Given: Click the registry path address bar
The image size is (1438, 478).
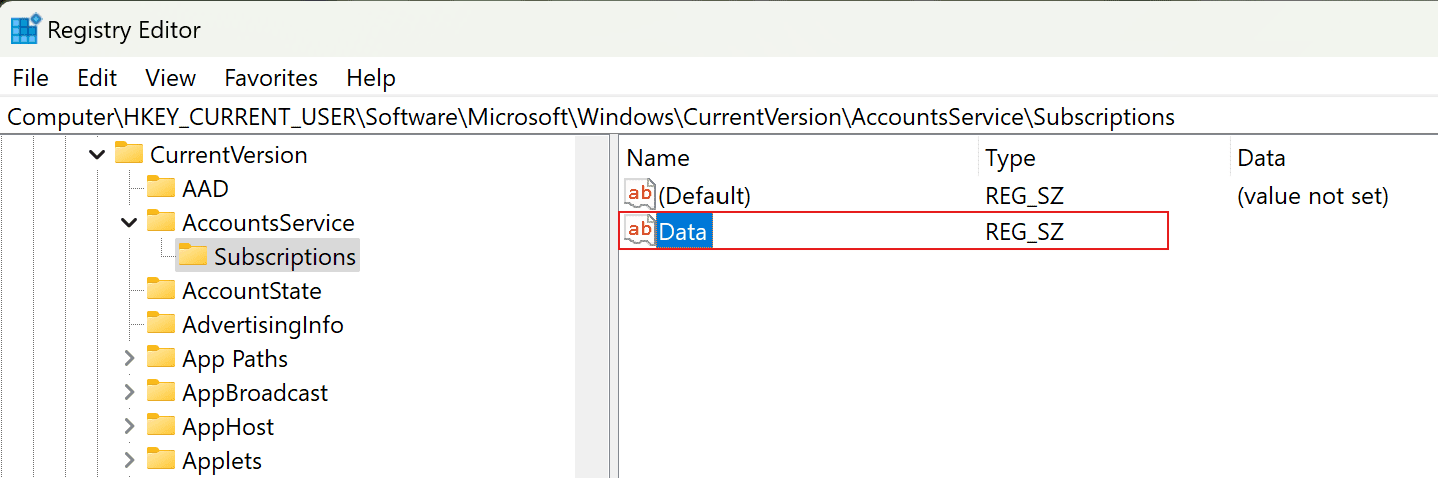Looking at the screenshot, I should pyautogui.click(x=719, y=117).
